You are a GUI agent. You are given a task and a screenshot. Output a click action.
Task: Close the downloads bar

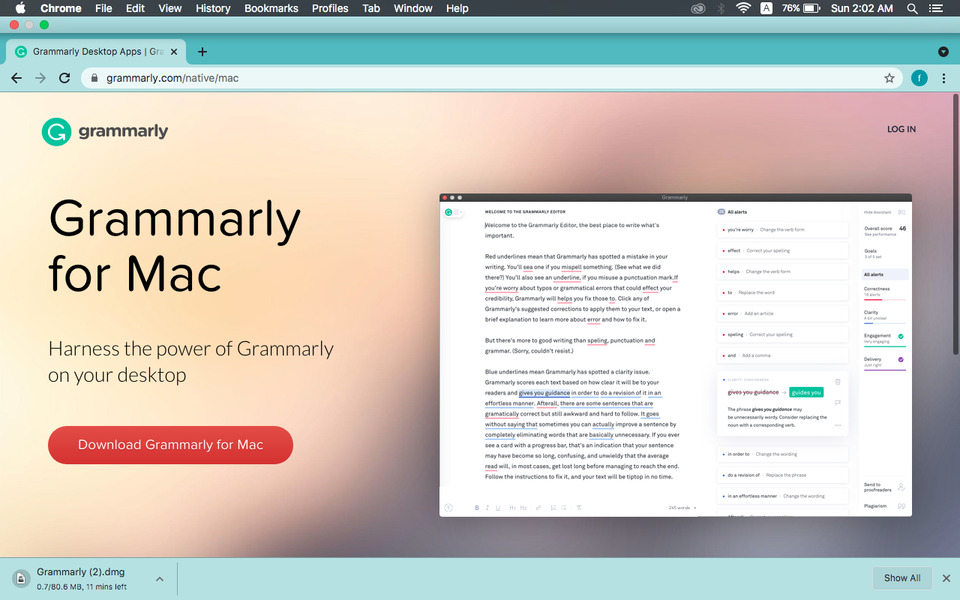pos(946,578)
